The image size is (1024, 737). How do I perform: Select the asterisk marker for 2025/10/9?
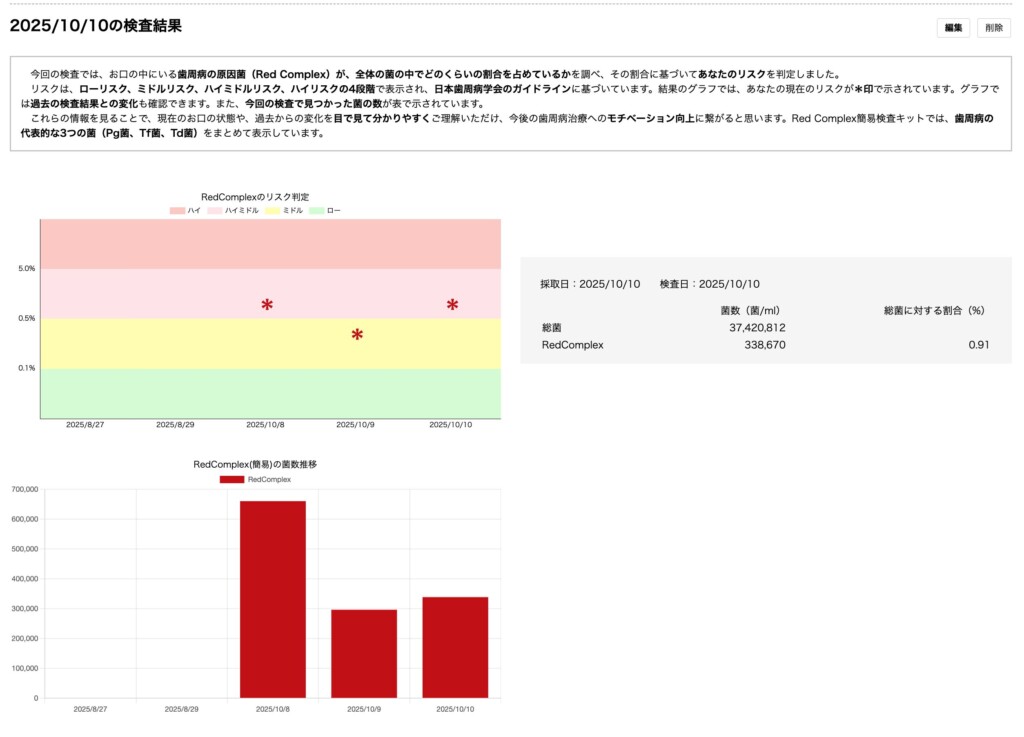click(x=357, y=332)
